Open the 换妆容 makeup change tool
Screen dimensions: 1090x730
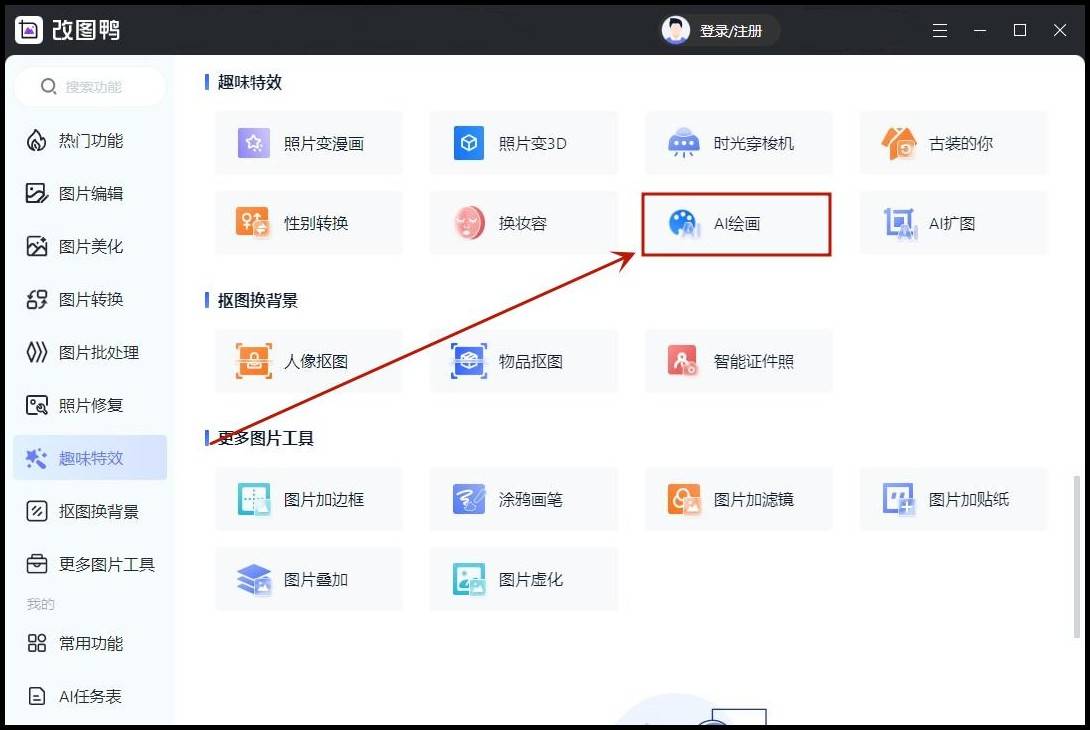(x=523, y=223)
